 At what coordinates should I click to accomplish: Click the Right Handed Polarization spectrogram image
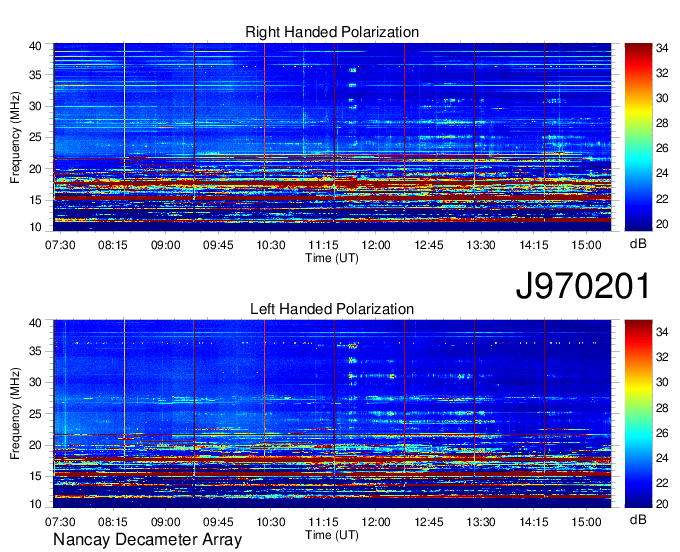pos(332,137)
